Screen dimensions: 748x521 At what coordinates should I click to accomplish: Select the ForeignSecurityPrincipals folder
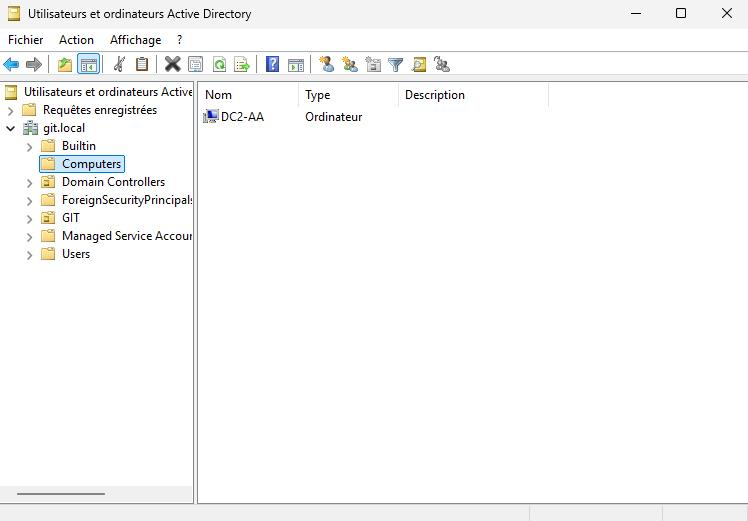pyautogui.click(x=127, y=200)
